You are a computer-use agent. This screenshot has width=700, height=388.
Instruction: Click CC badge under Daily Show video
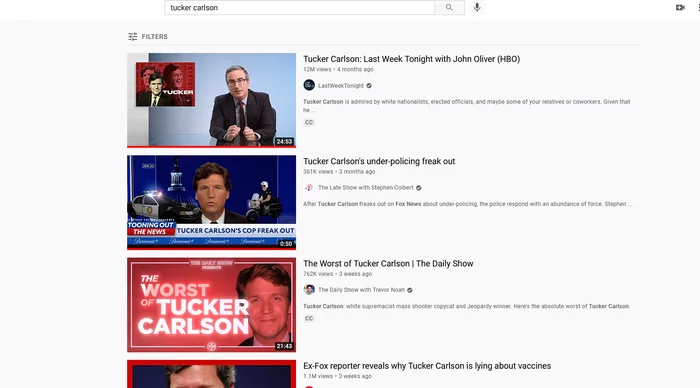pyautogui.click(x=309, y=318)
